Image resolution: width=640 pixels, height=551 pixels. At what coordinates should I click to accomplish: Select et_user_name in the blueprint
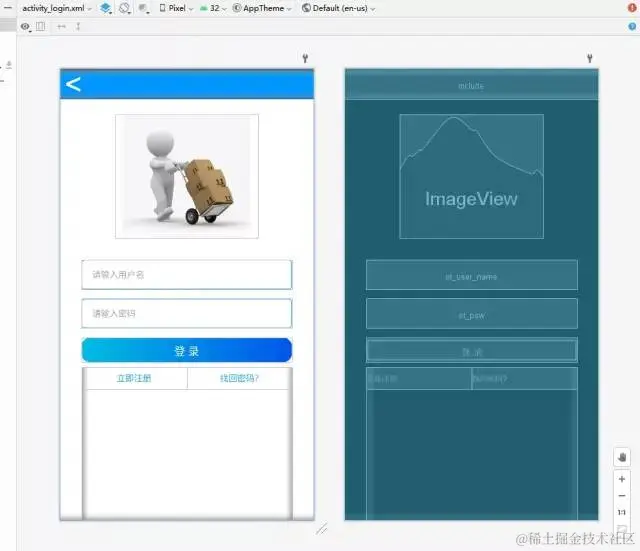click(x=472, y=275)
